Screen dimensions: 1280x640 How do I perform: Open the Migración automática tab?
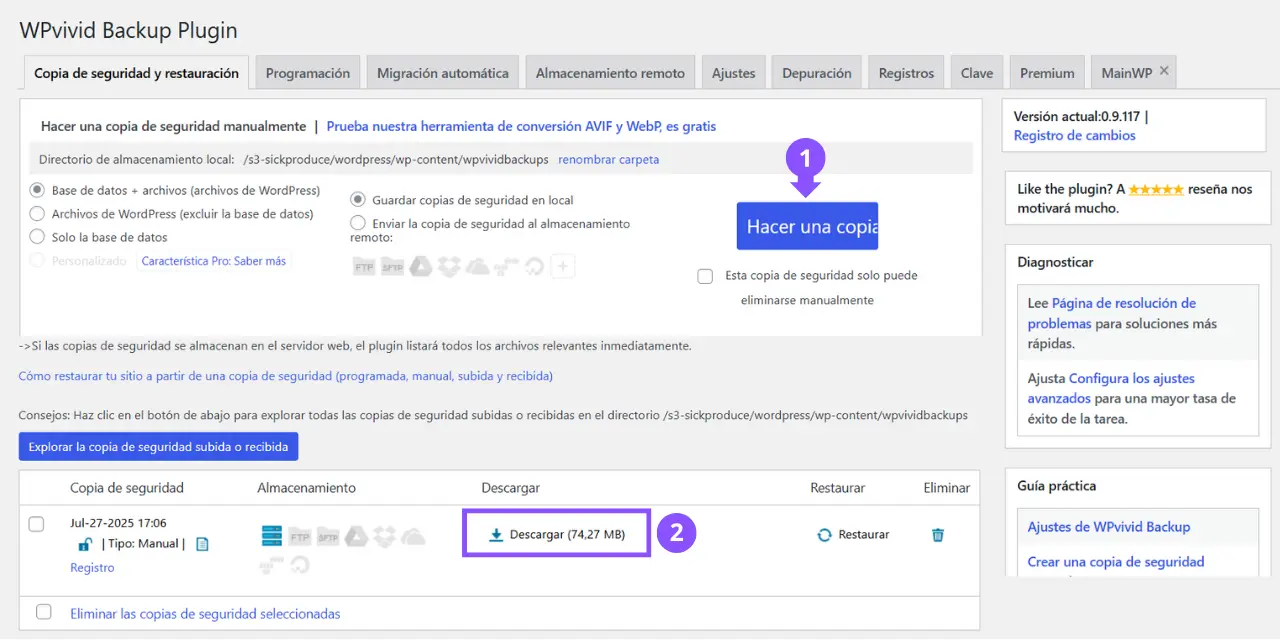point(443,73)
